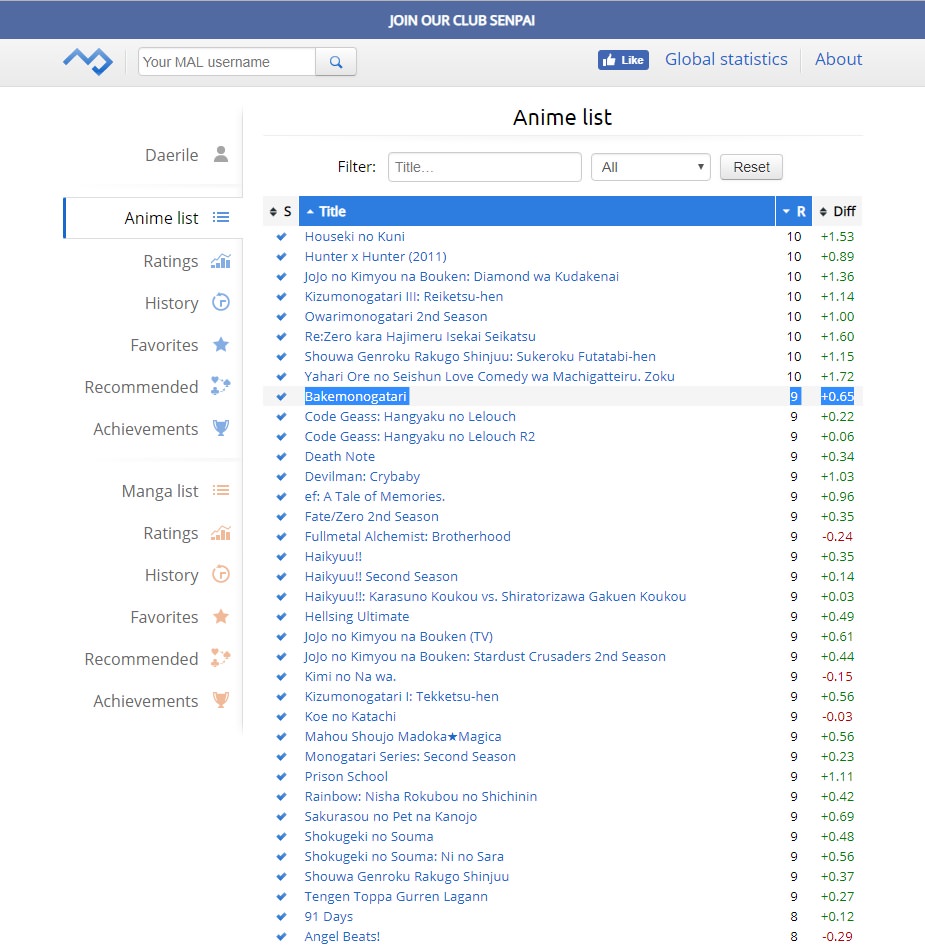This screenshot has width=925, height=945.
Task: Open ef: A Tale of Memories. link
Action: [374, 497]
